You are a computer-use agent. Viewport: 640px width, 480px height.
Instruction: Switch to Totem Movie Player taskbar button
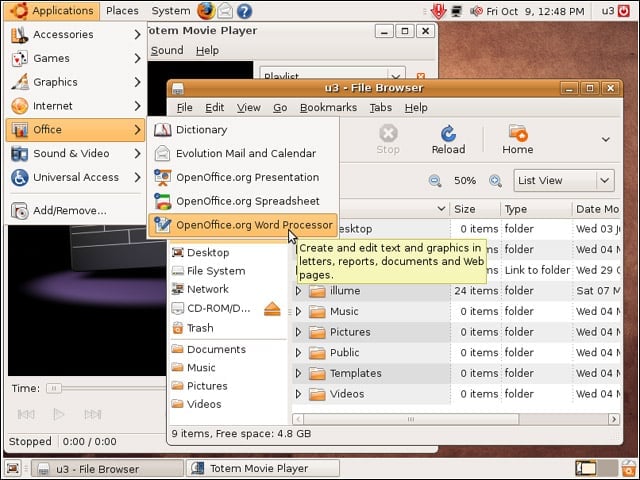(x=263, y=469)
